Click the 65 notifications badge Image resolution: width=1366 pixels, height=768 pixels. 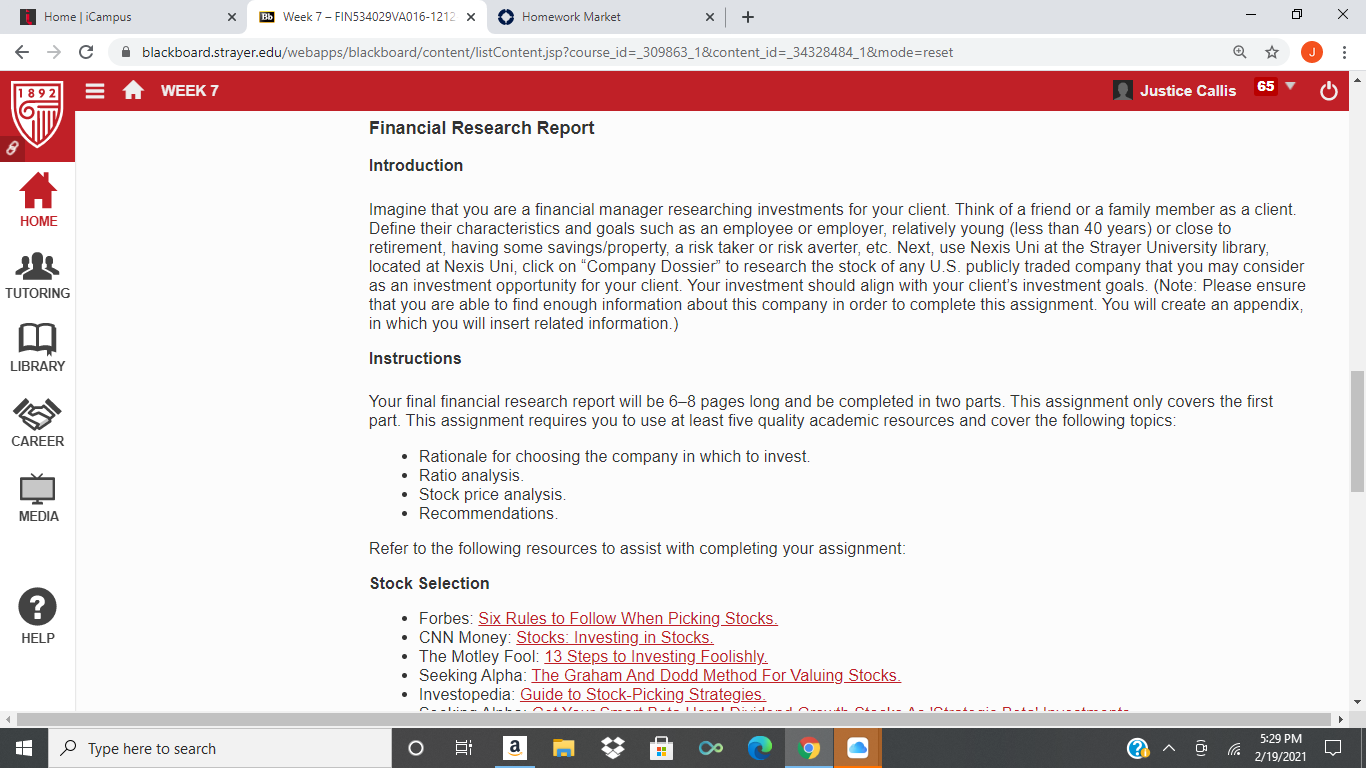(x=1266, y=86)
